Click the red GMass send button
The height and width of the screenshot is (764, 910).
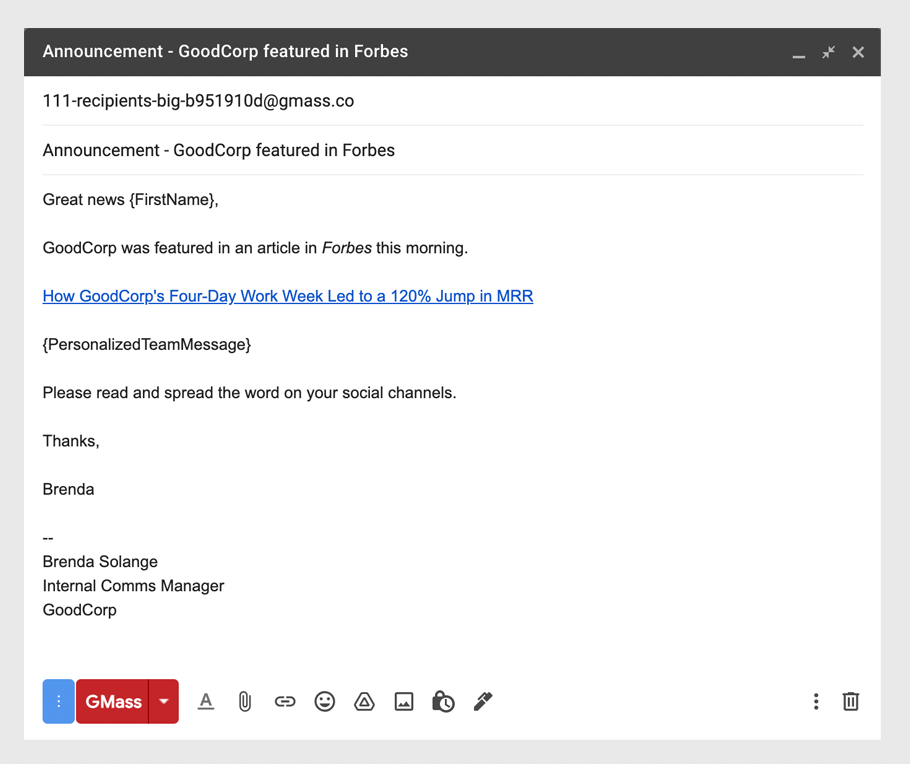click(x=113, y=701)
